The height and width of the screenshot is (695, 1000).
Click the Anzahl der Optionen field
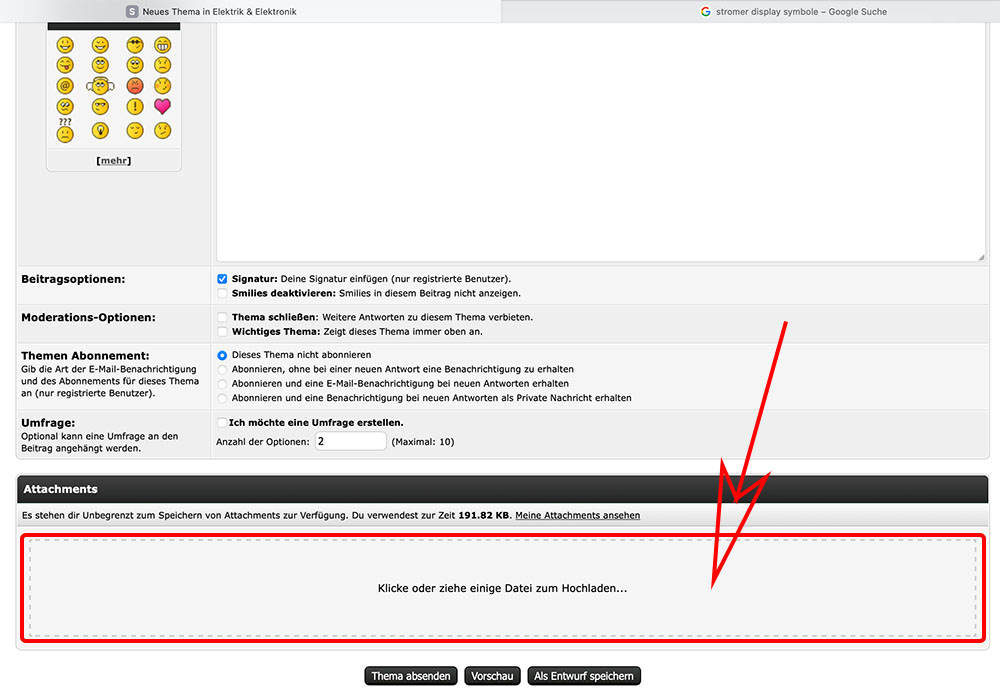coord(350,441)
